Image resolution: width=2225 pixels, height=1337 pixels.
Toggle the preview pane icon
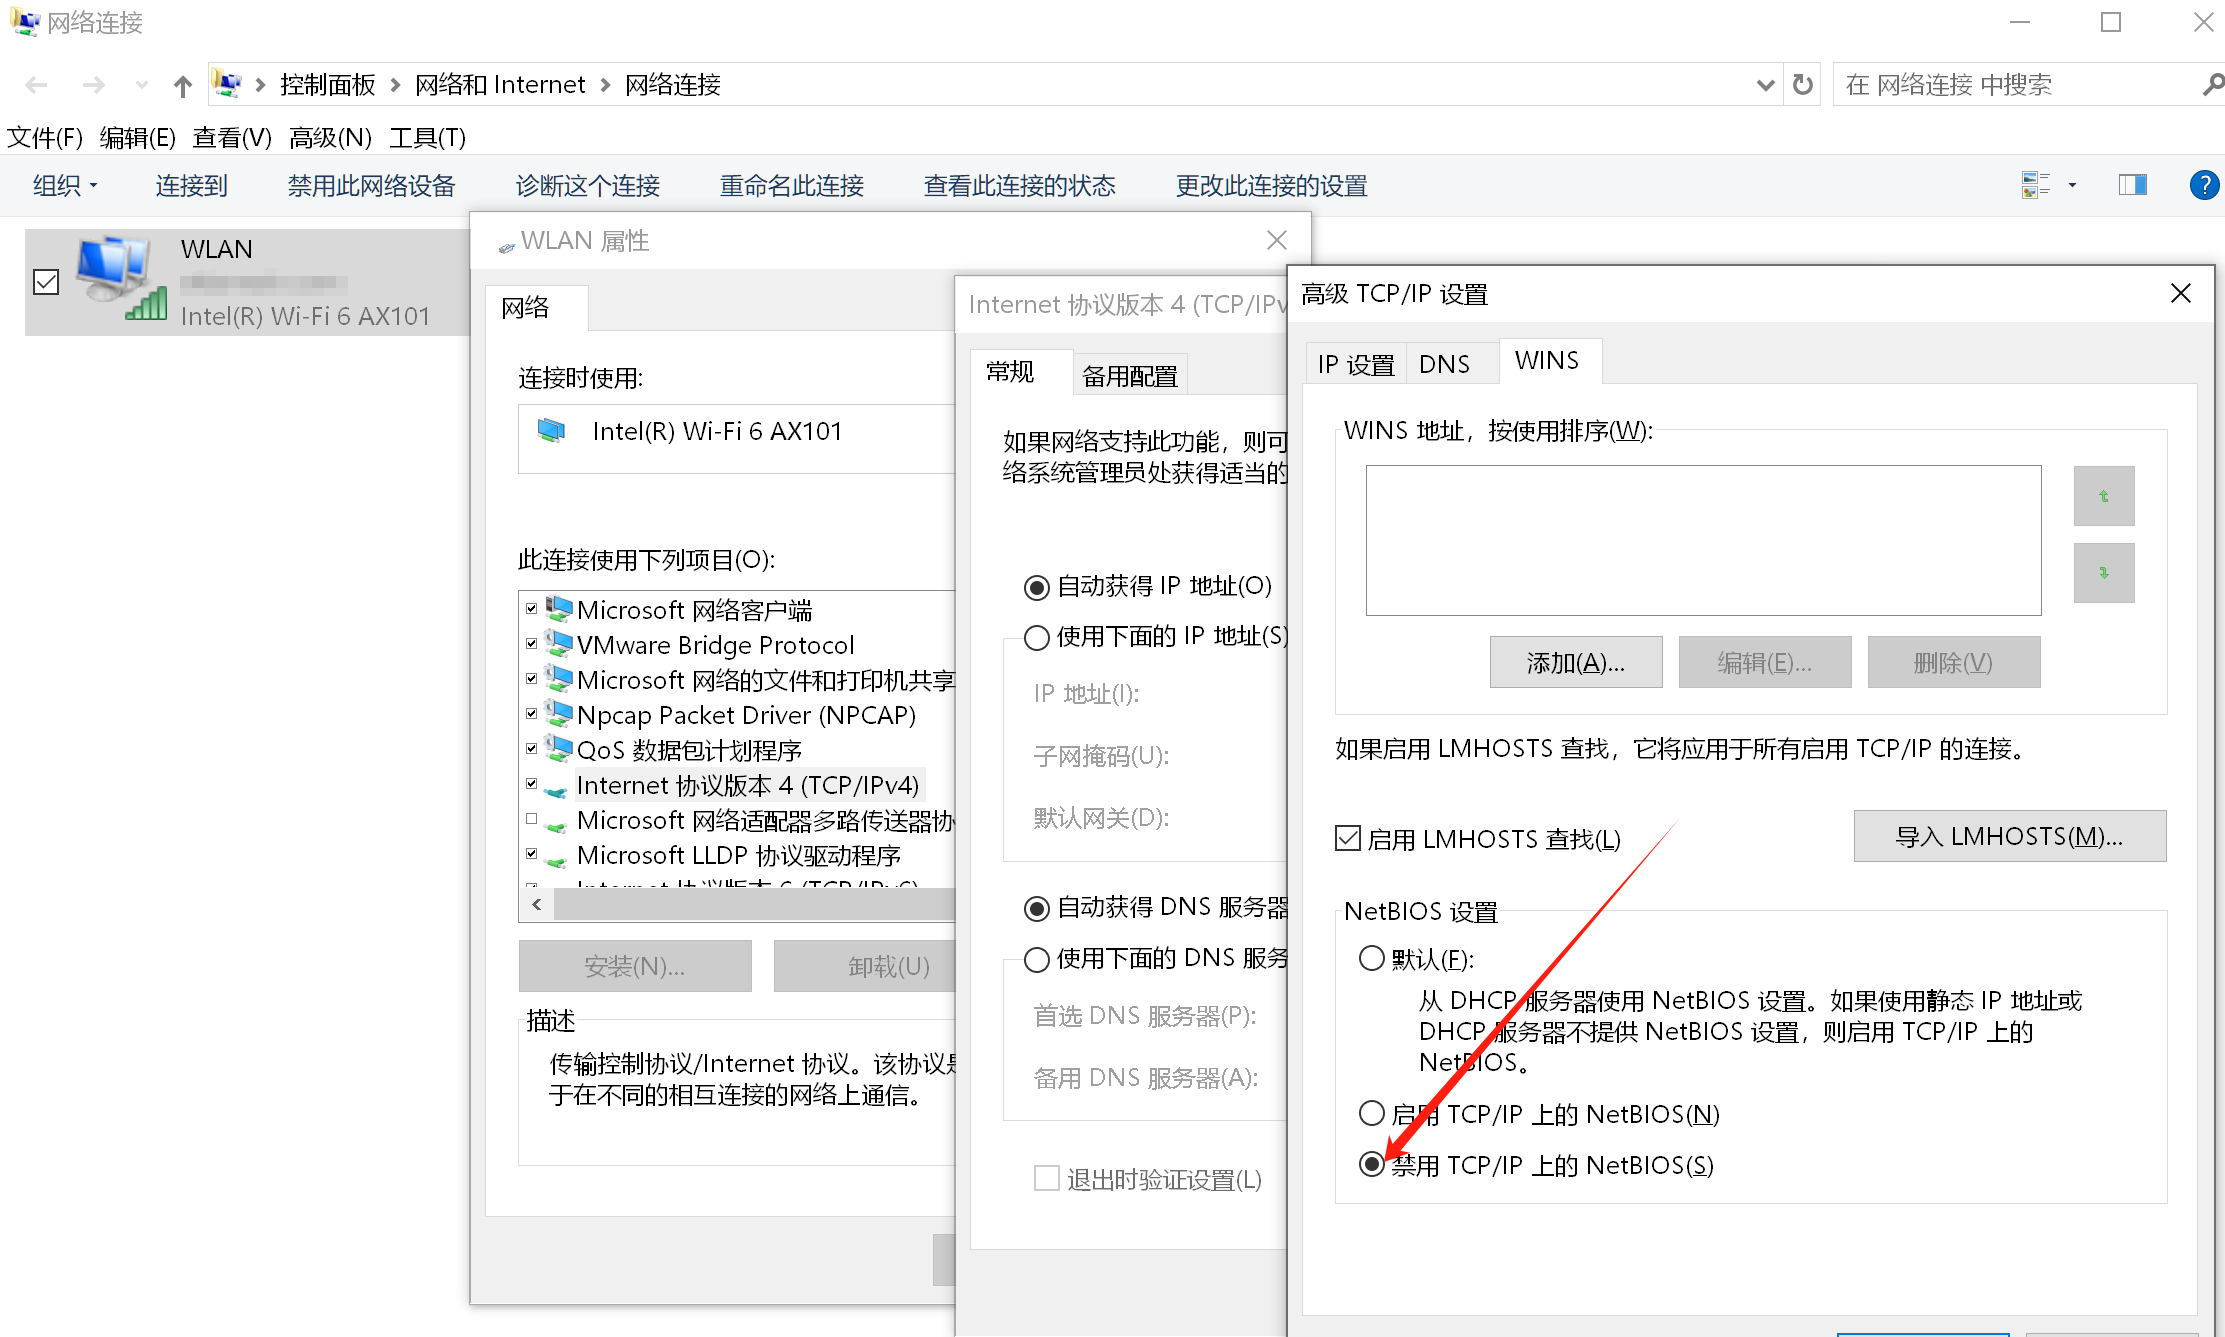[2132, 185]
